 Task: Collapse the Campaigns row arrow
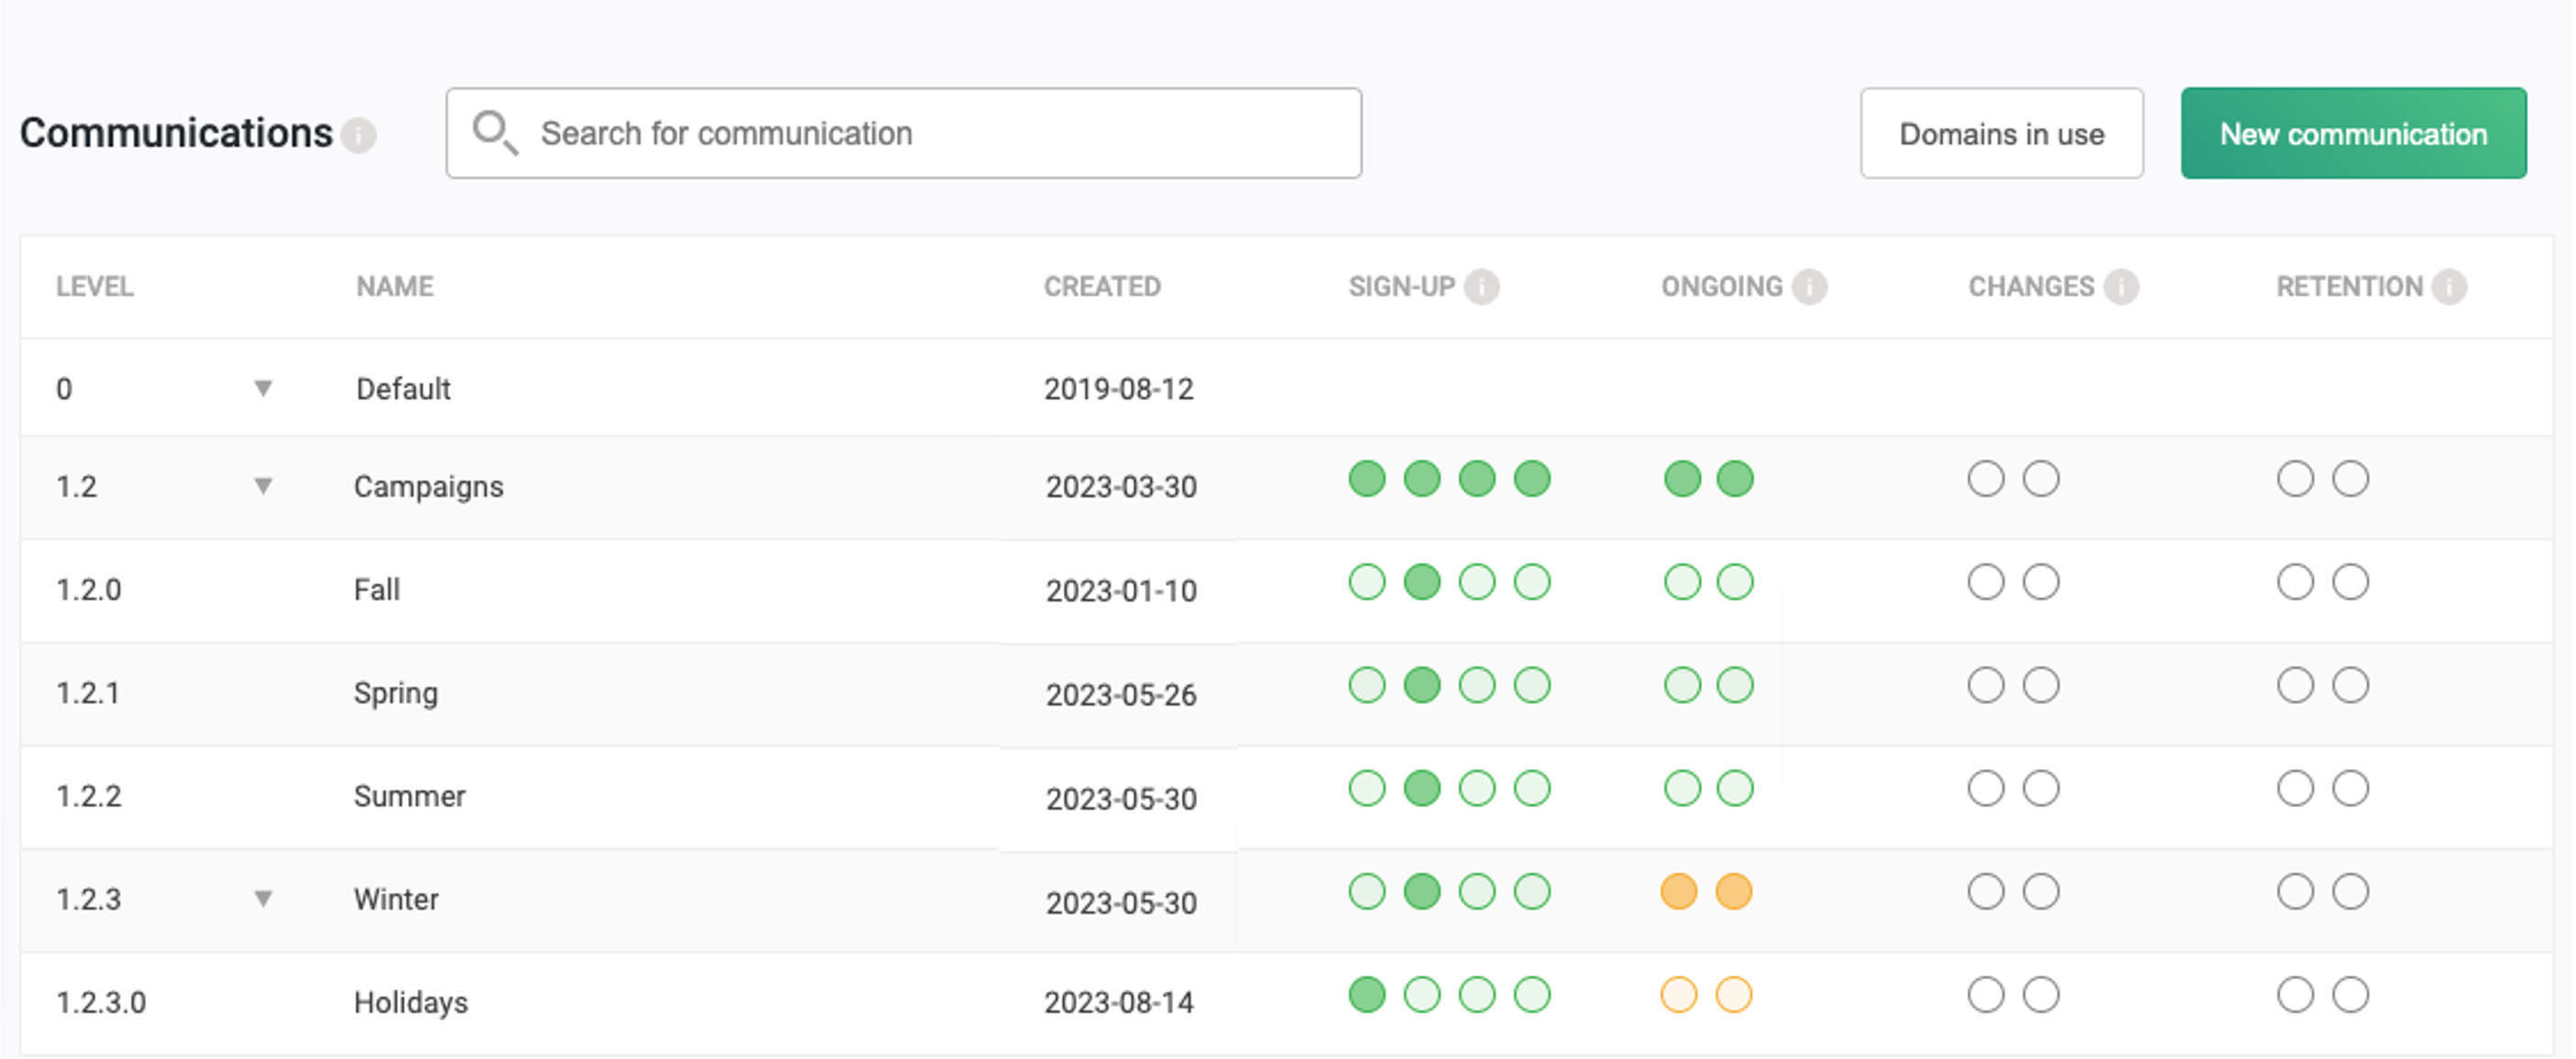click(x=263, y=486)
